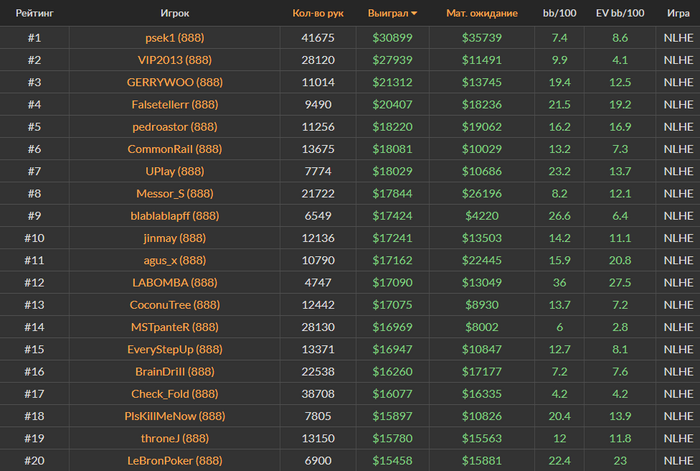This screenshot has height=471, width=700.
Task: Select bb/100 value 20.4
Action: pyautogui.click(x=559, y=416)
